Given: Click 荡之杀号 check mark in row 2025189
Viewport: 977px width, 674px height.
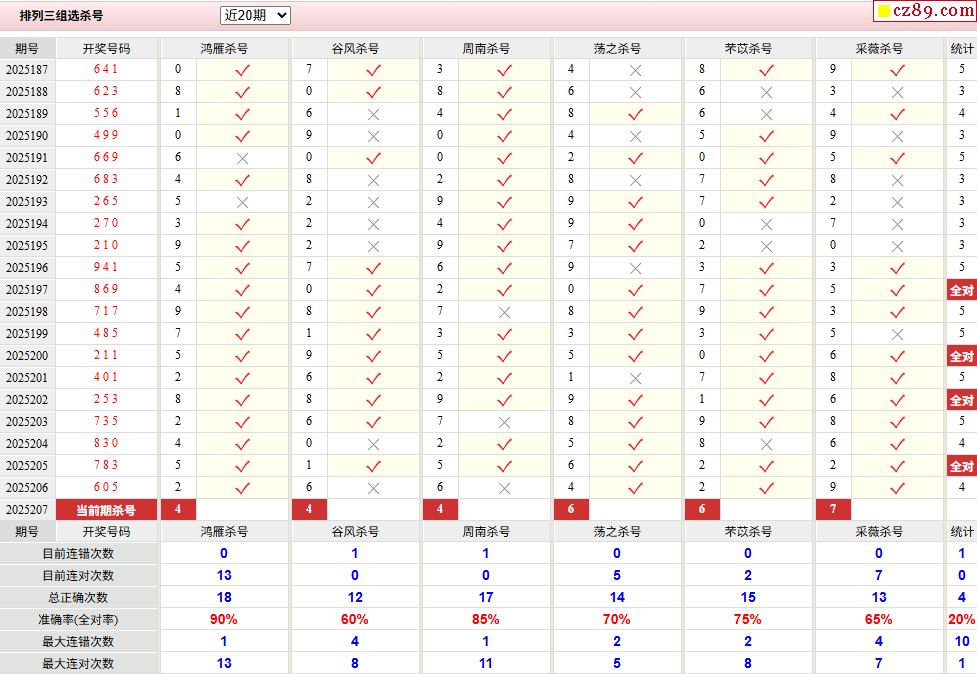Looking at the screenshot, I should [635, 115].
